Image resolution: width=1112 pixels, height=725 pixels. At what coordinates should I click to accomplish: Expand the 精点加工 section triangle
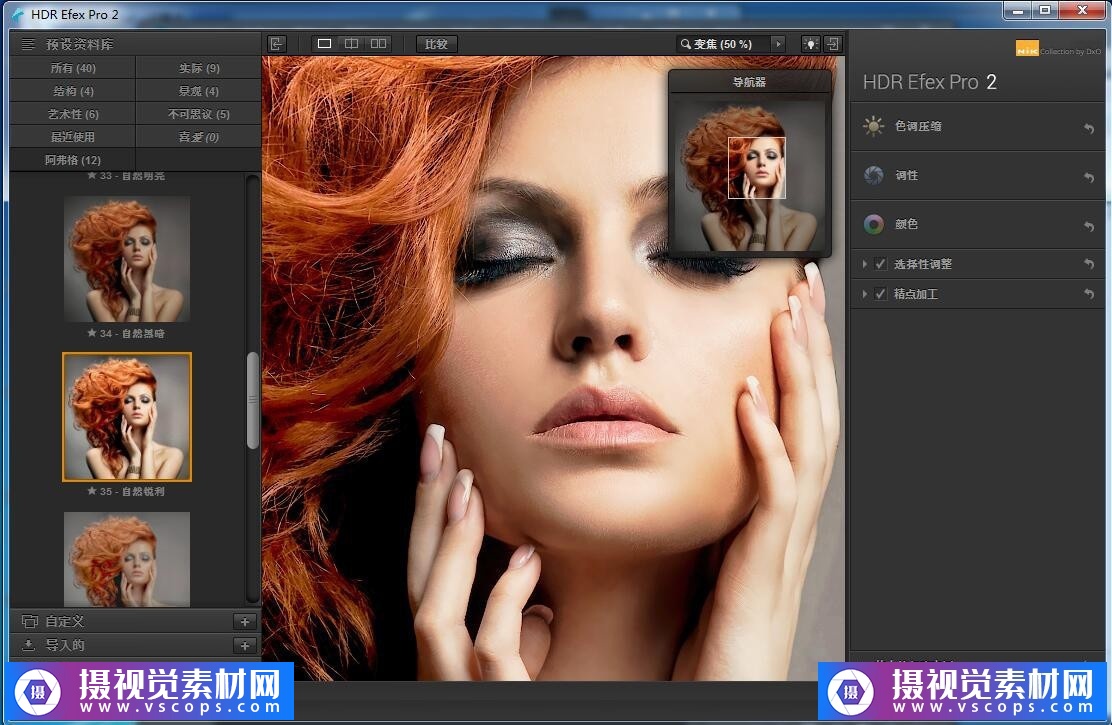(865, 294)
